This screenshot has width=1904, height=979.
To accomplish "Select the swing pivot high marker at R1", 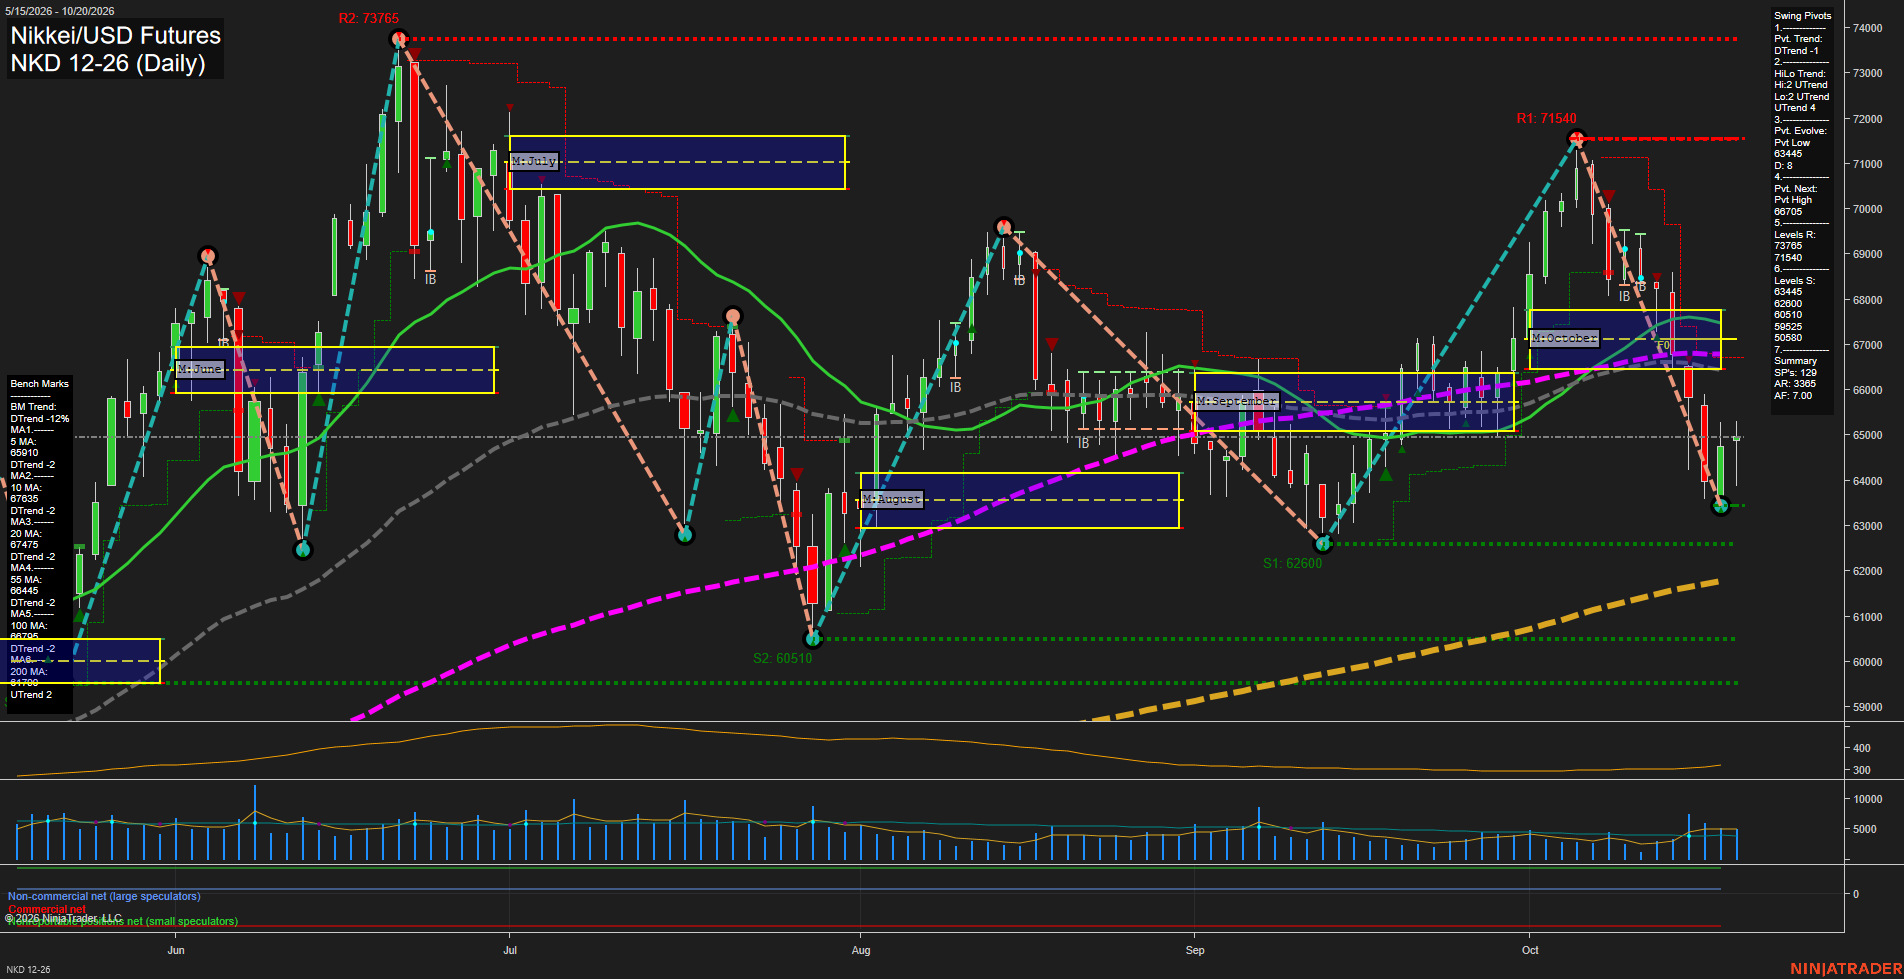I will [x=1576, y=138].
